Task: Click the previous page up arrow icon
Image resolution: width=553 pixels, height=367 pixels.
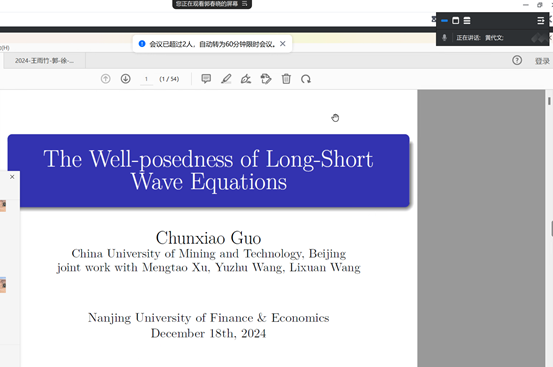Action: (x=105, y=79)
